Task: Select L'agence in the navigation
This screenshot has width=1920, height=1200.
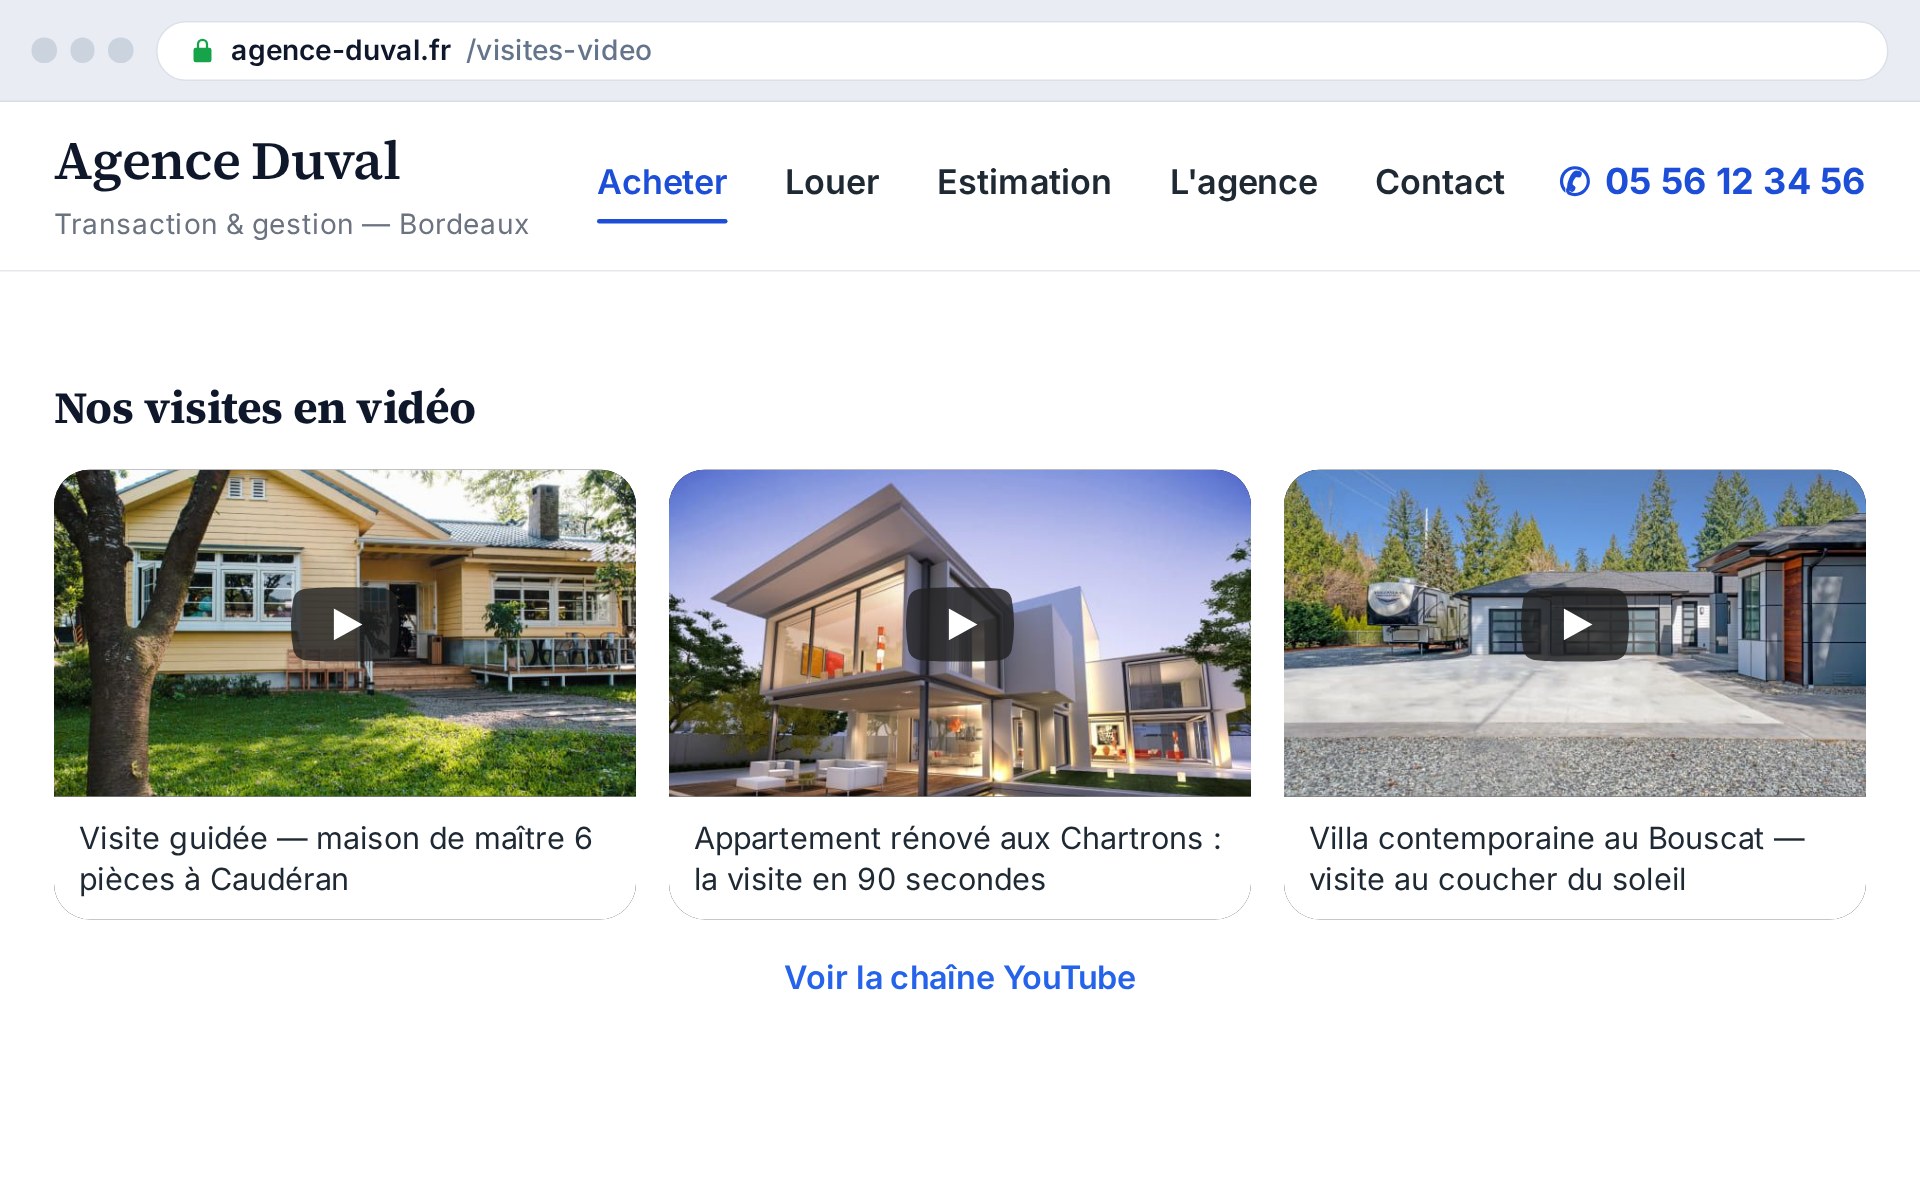Action: (x=1243, y=182)
